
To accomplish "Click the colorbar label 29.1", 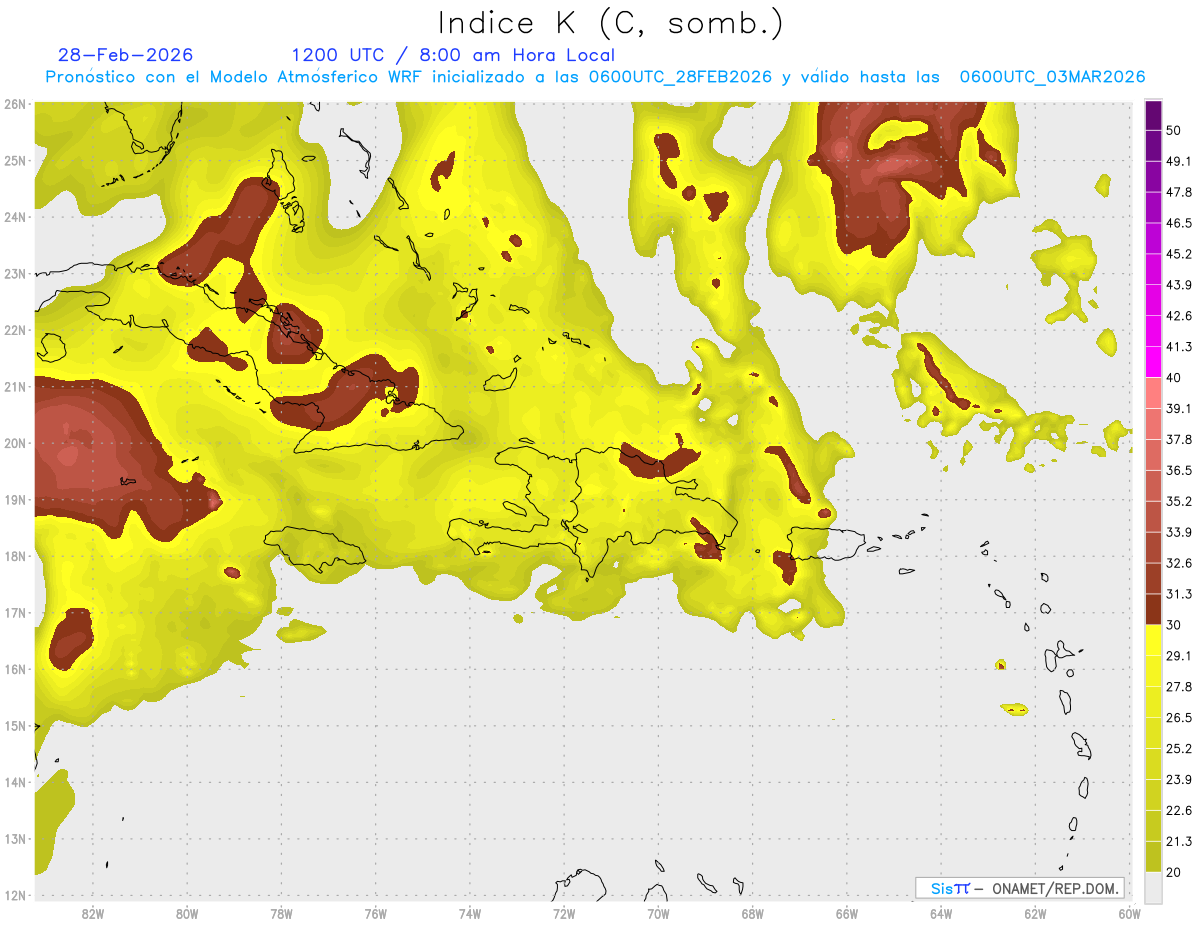I will [x=1178, y=656].
